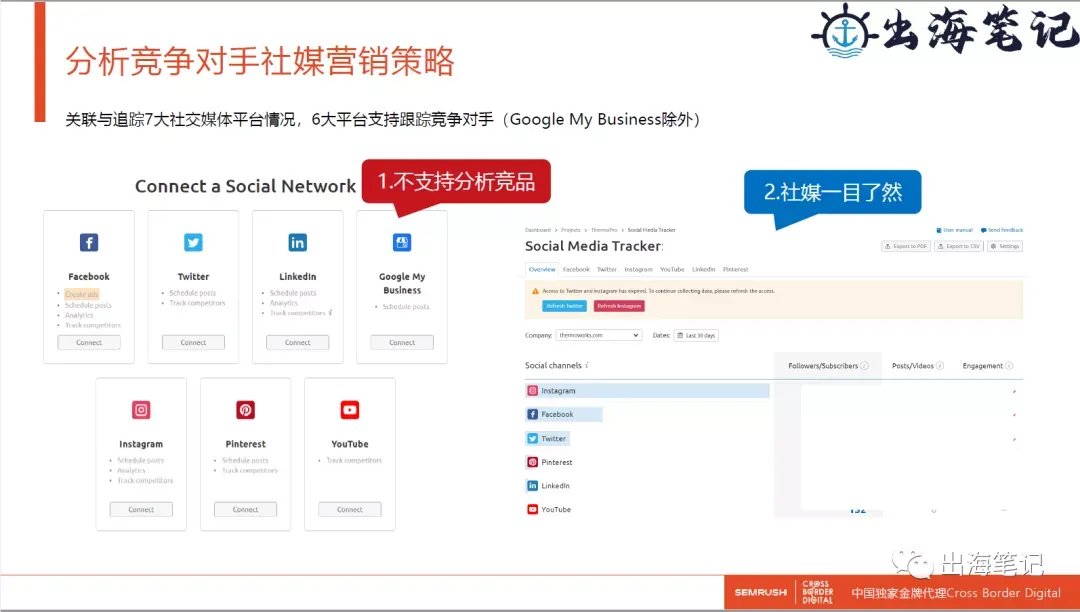Switch to the Instagram tab
The height and width of the screenshot is (612, 1080).
638,269
